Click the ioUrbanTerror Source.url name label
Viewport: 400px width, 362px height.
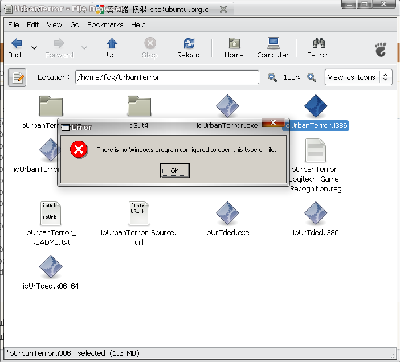[x=139, y=237]
